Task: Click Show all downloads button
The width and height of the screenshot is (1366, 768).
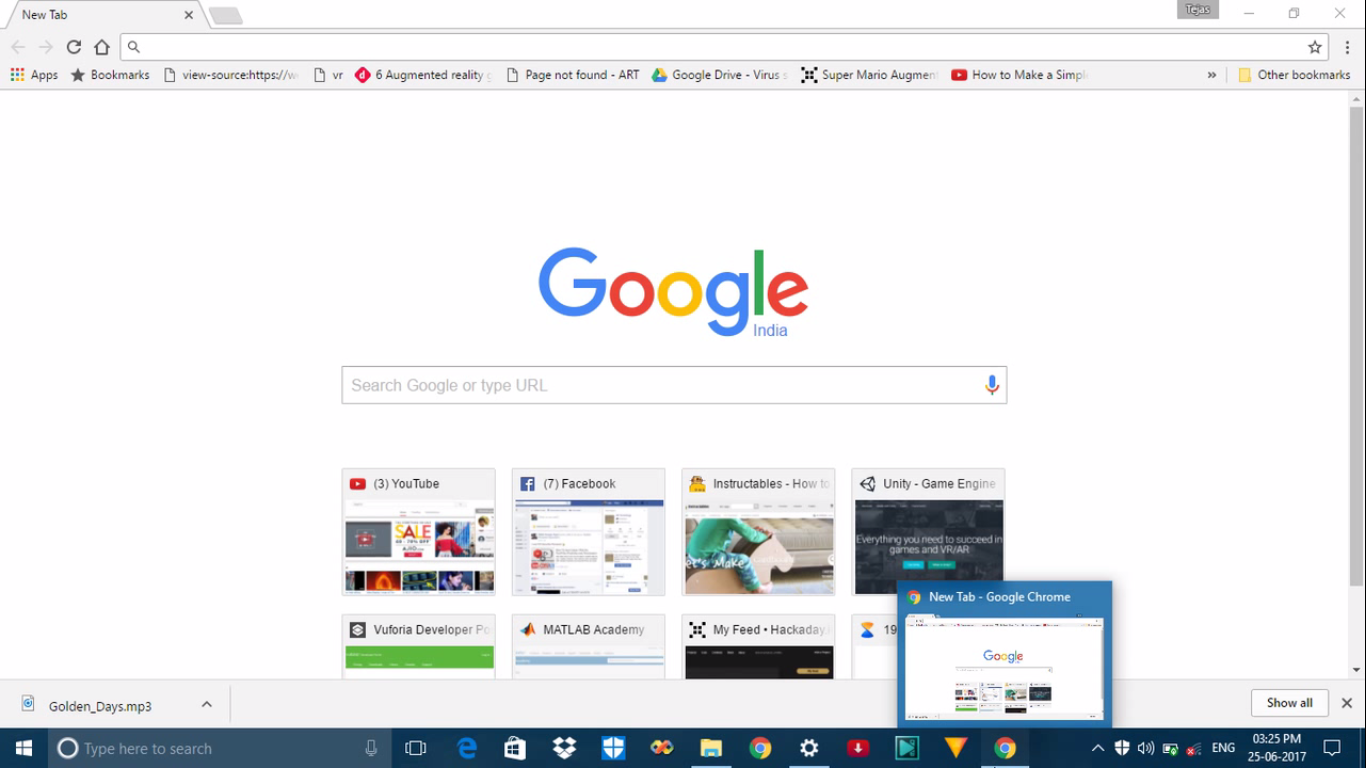Action: point(1289,703)
